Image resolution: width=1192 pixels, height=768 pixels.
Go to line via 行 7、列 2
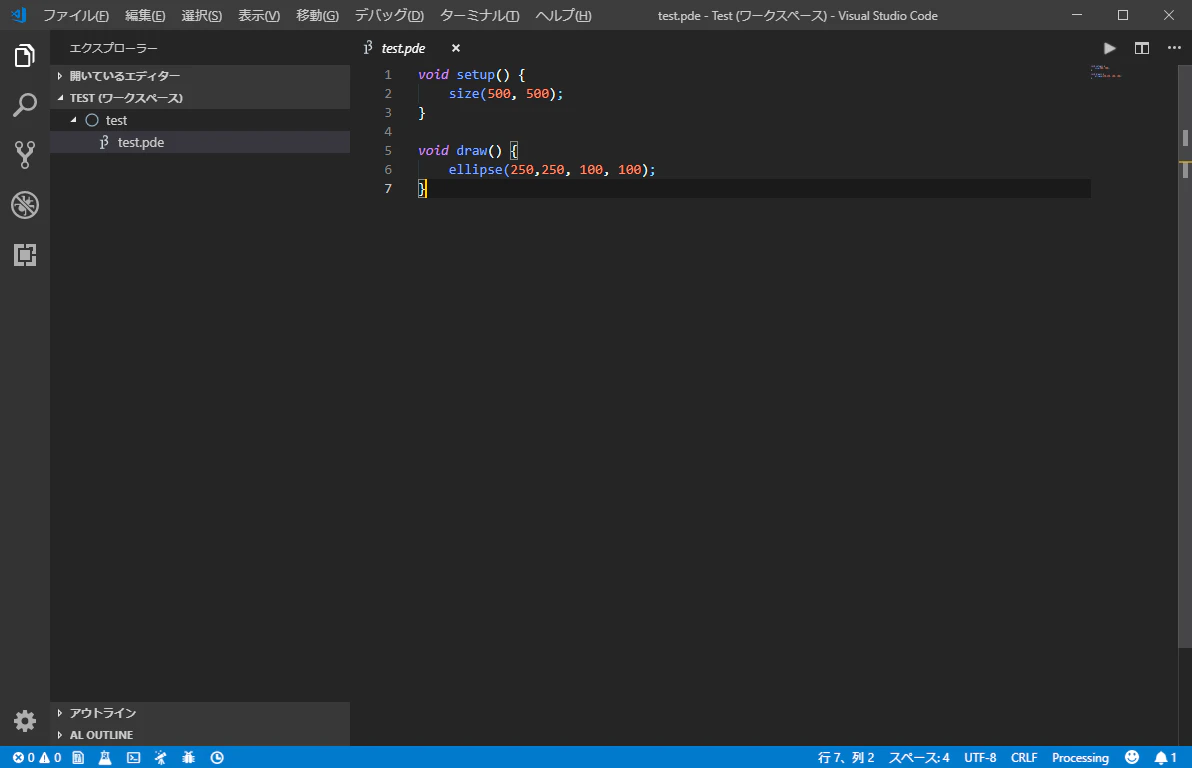point(846,757)
